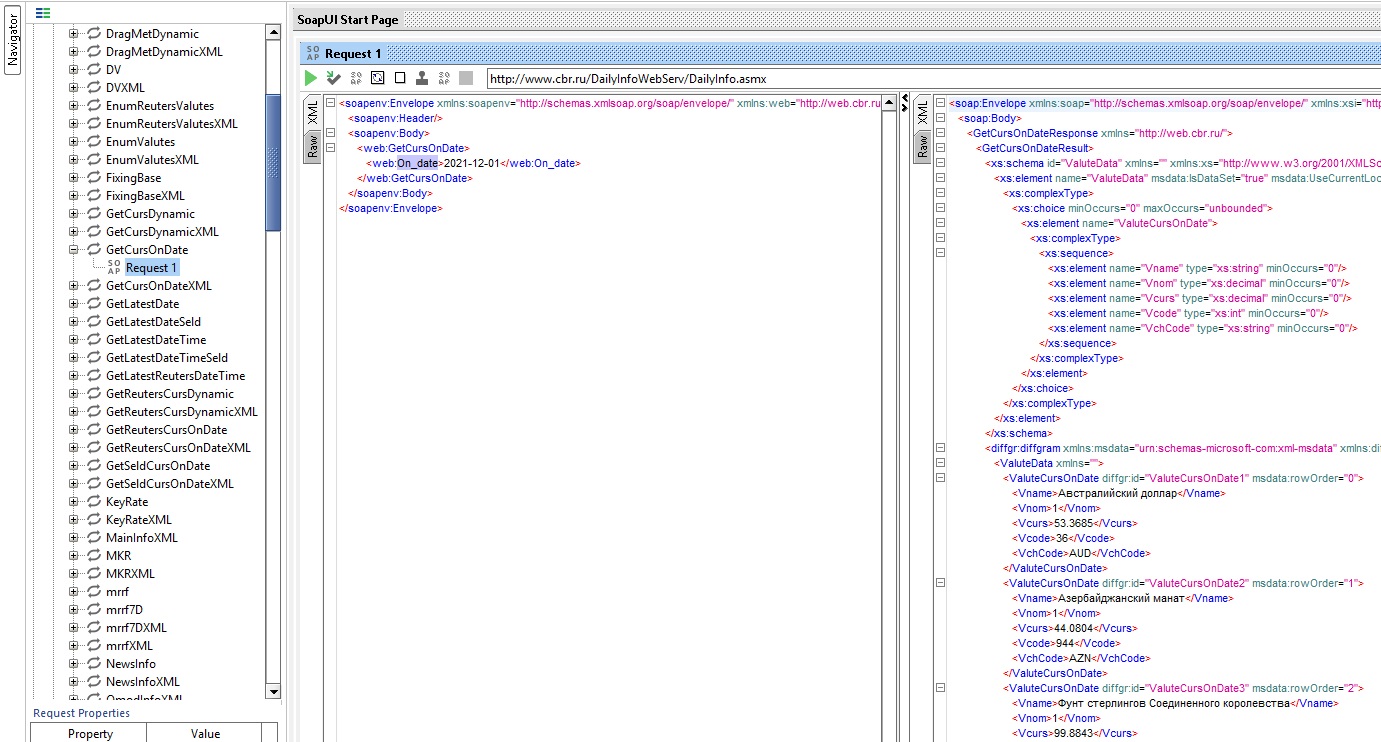
Task: Recreate default request from the schema
Action: (378, 78)
